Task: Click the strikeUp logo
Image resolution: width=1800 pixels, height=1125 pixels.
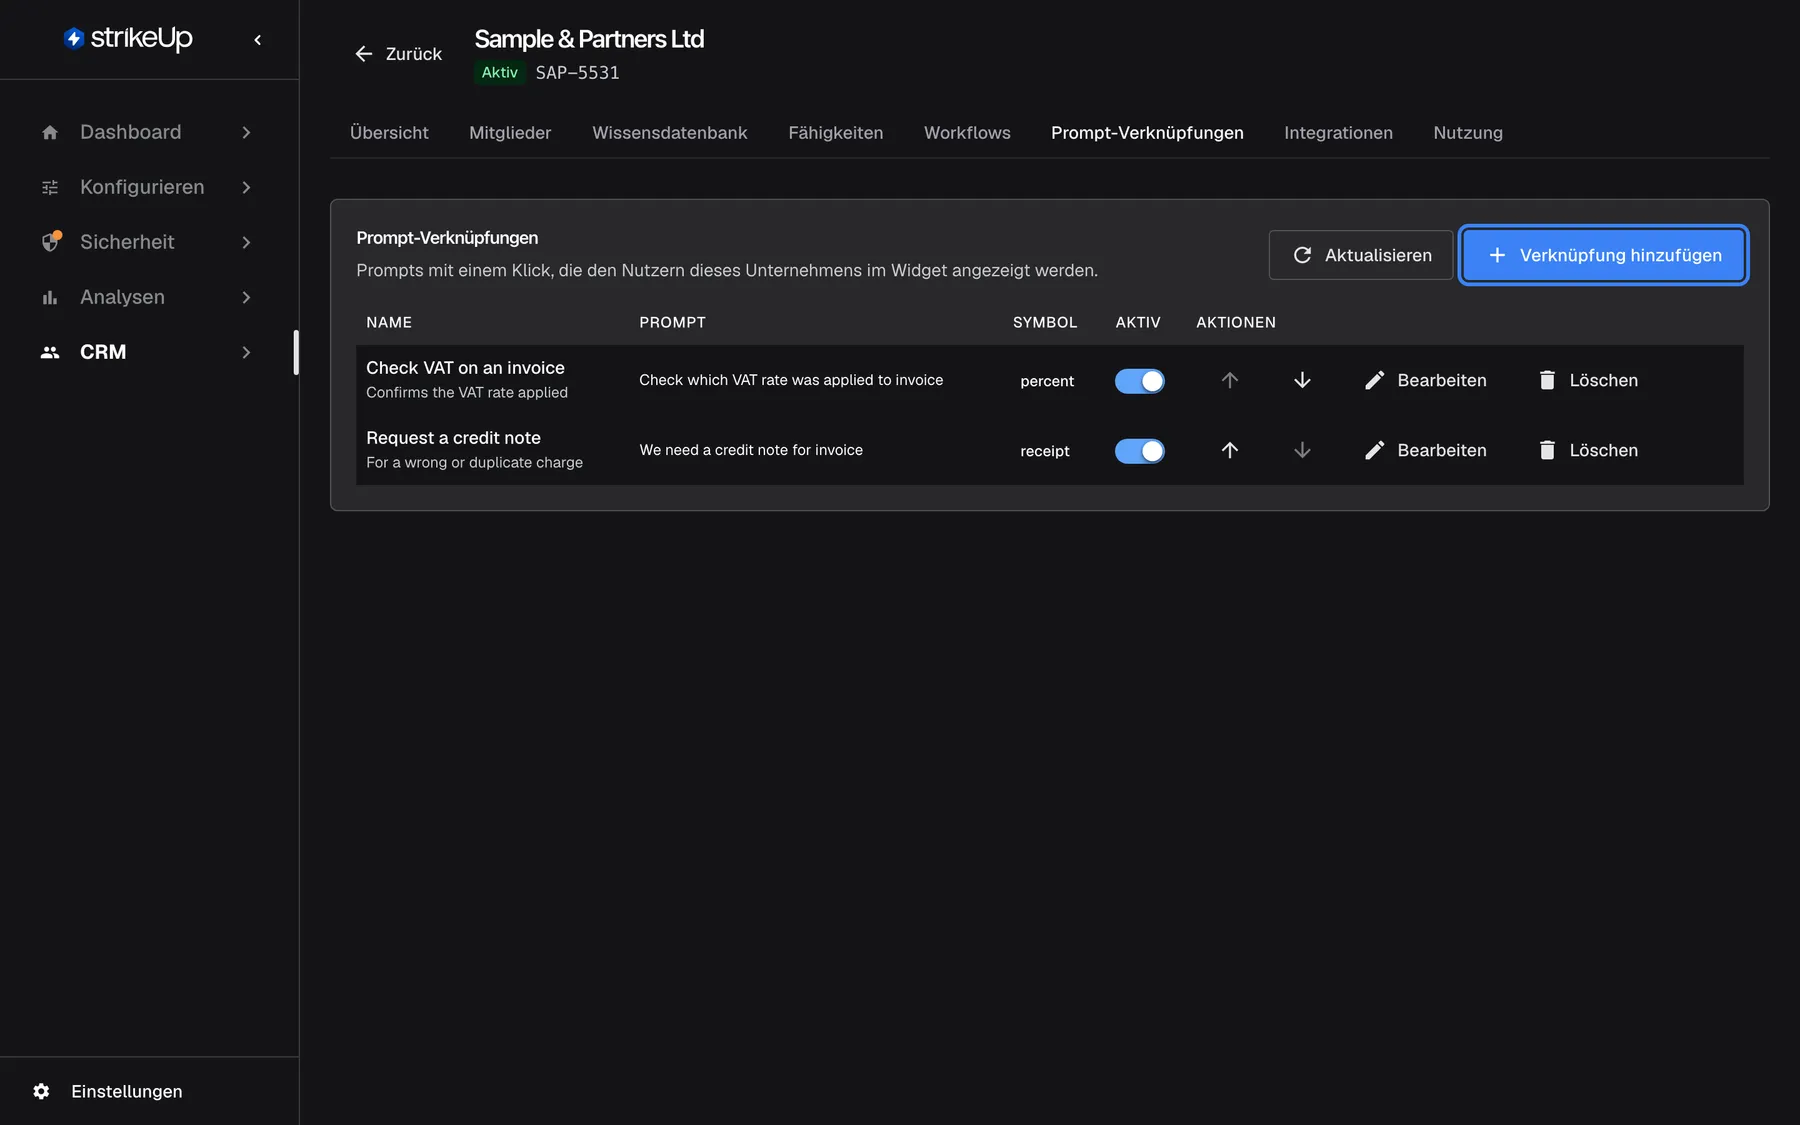Action: click(128, 38)
